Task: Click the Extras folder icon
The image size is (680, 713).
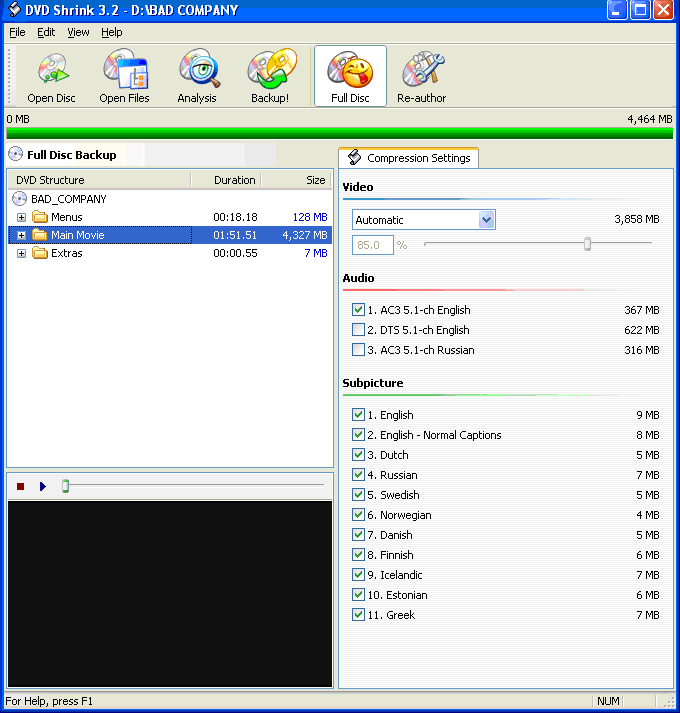Action: tap(40, 253)
